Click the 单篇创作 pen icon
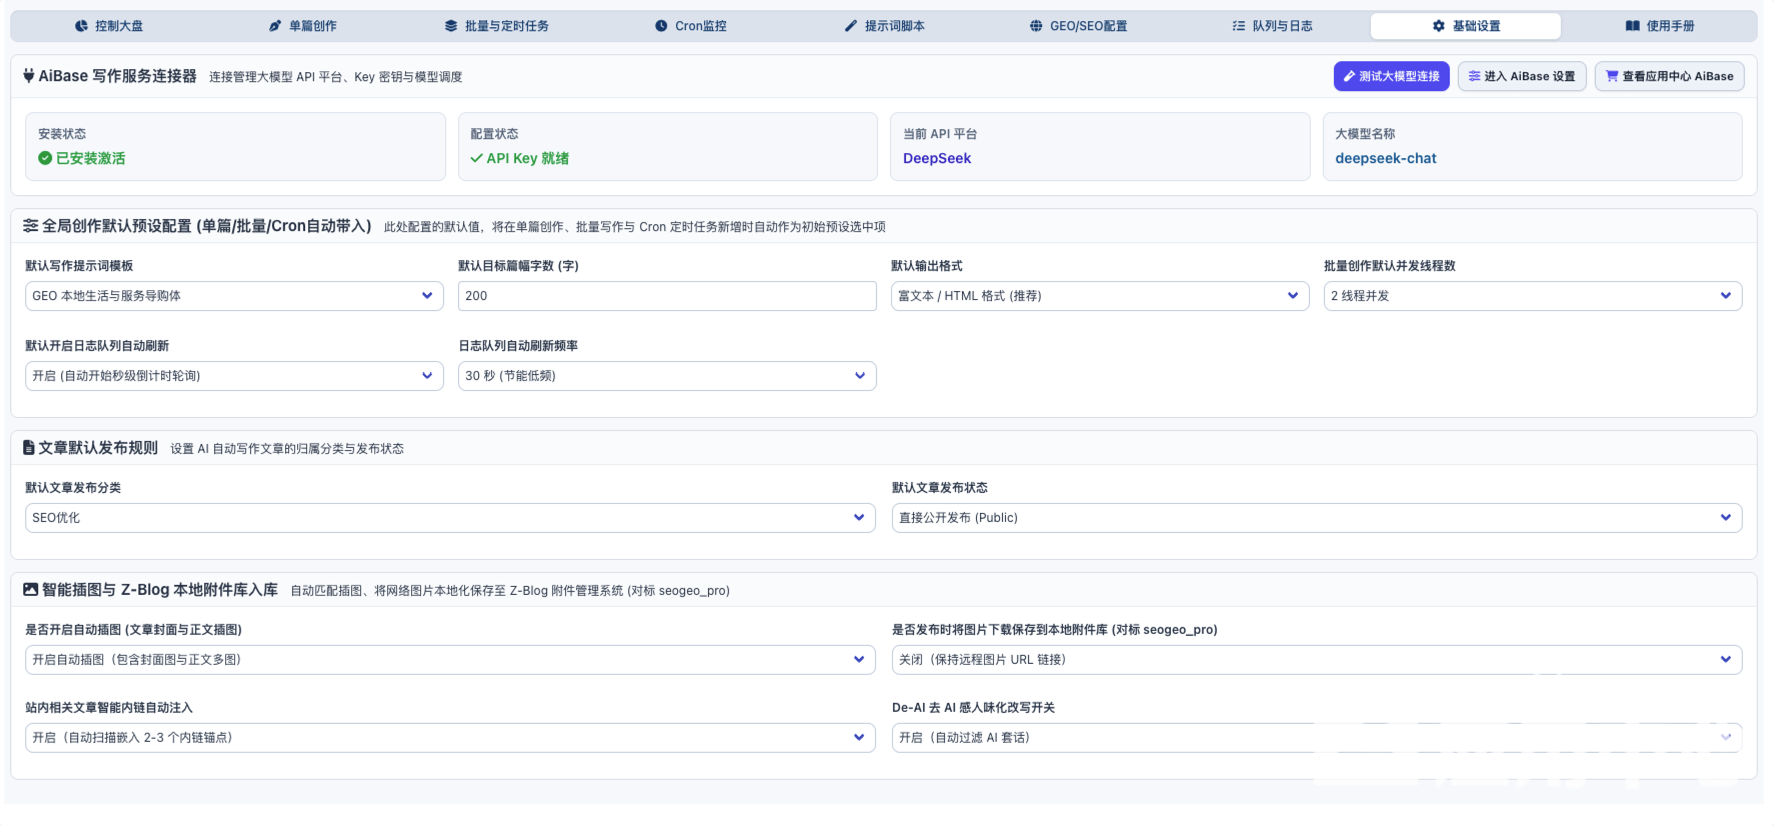1774x826 pixels. [275, 26]
